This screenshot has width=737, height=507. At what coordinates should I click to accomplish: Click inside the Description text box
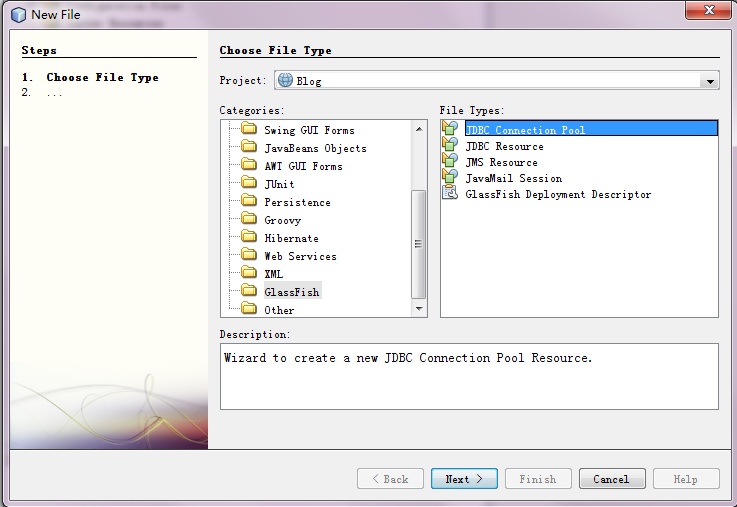[469, 376]
